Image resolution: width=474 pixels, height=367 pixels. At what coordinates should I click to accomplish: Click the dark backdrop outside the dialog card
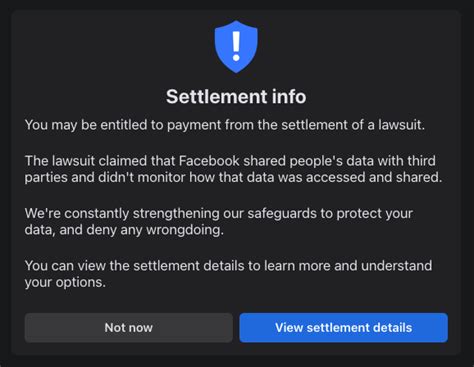coord(5,183)
